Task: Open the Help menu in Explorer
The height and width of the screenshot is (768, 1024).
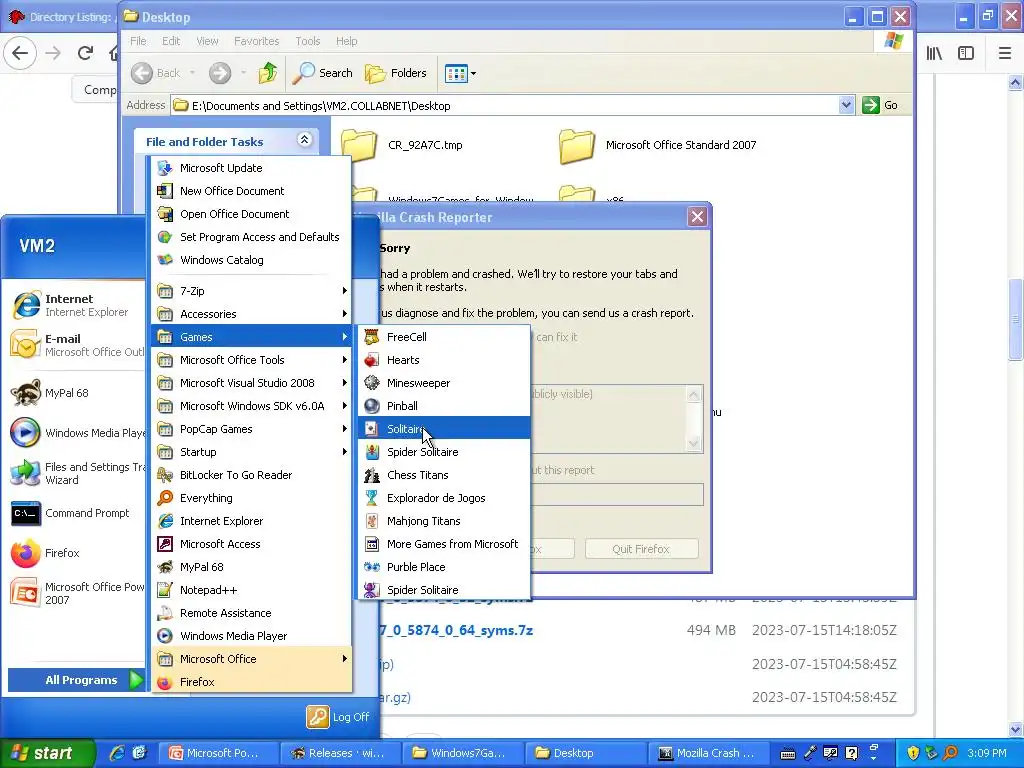Action: click(347, 41)
